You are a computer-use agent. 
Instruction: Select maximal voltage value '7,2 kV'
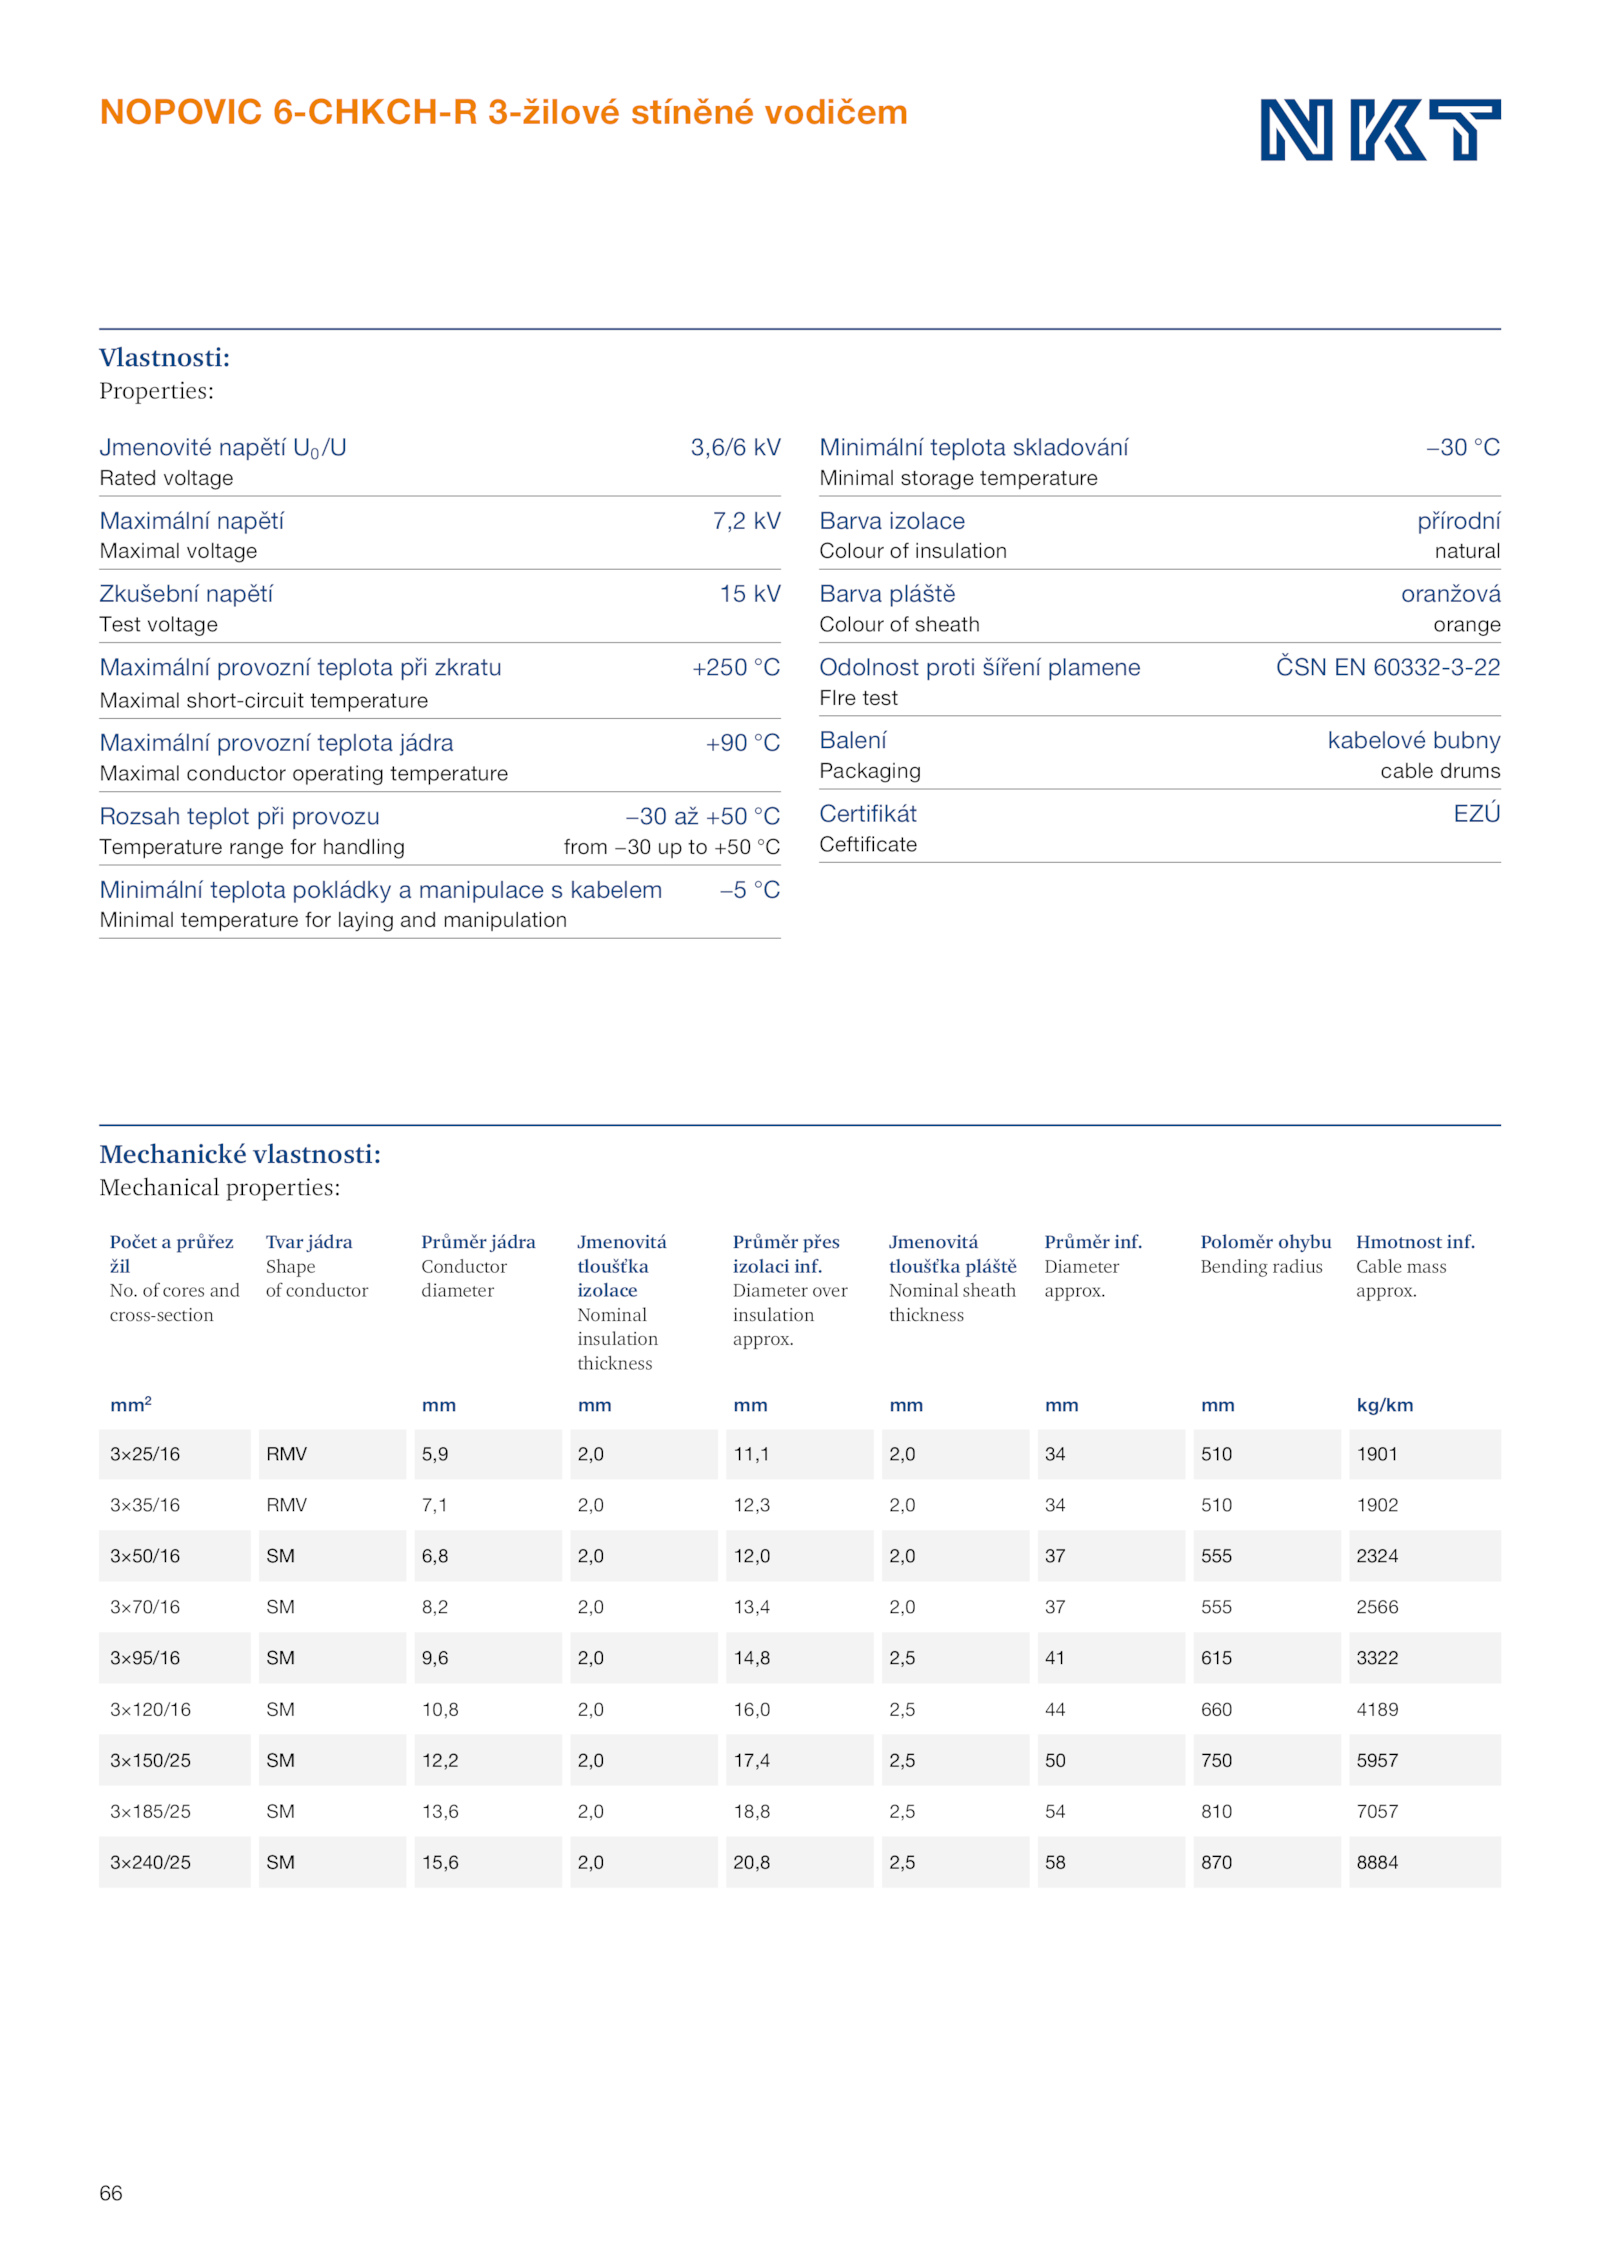[x=746, y=520]
